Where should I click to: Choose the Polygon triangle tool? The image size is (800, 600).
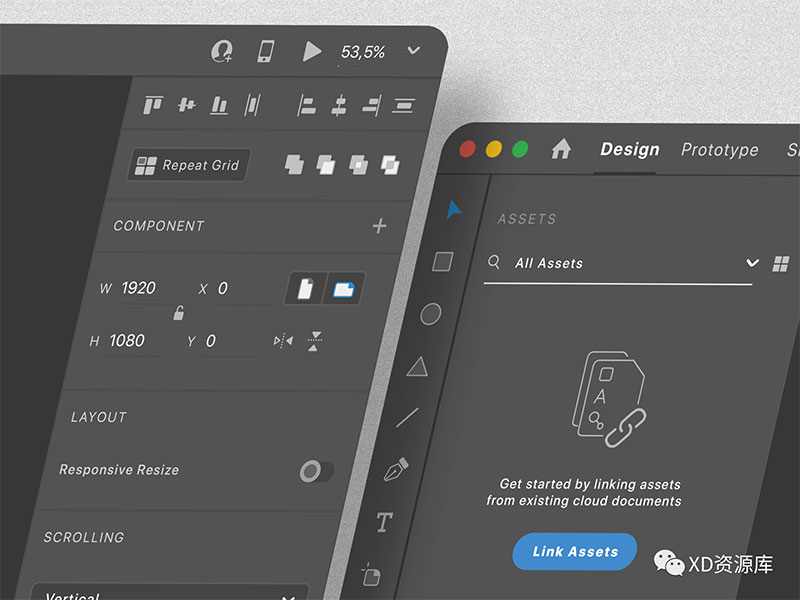[x=417, y=366]
